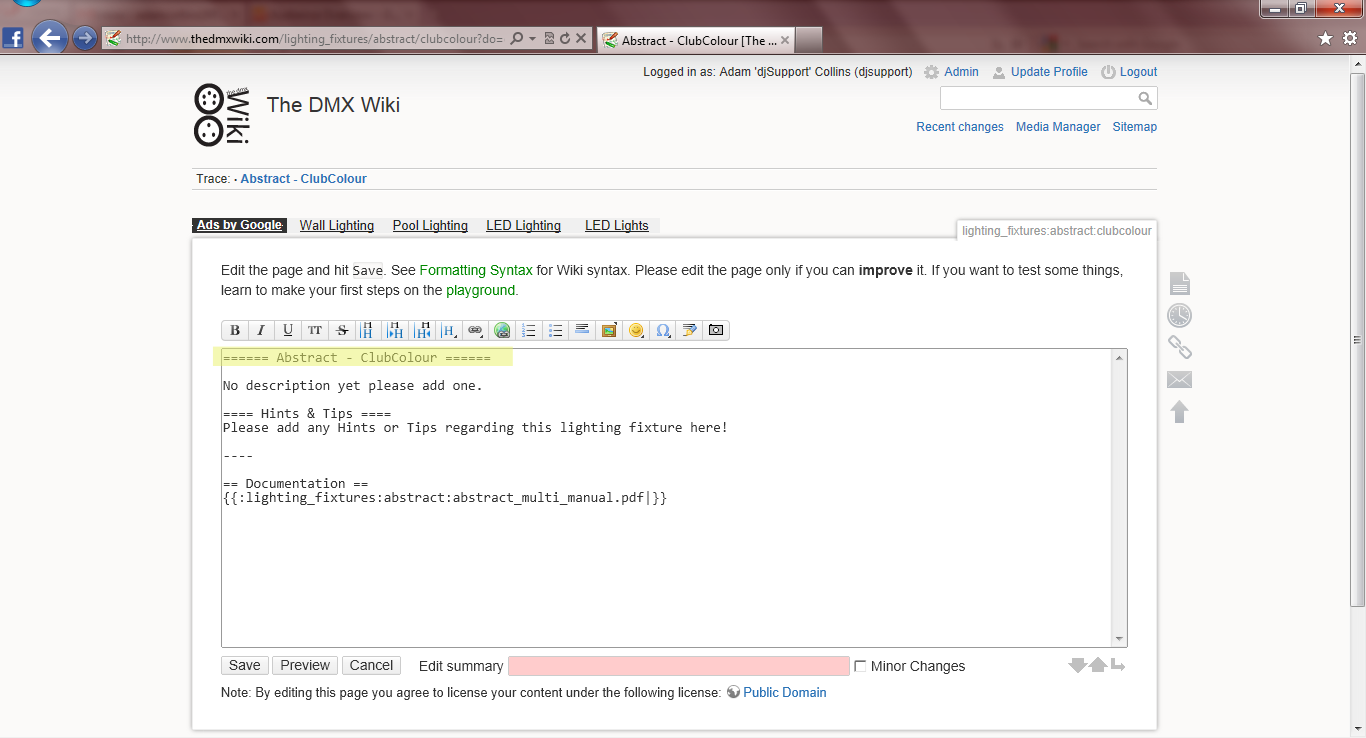1366x738 pixels.
Task: Click the Logout link
Action: point(1138,72)
